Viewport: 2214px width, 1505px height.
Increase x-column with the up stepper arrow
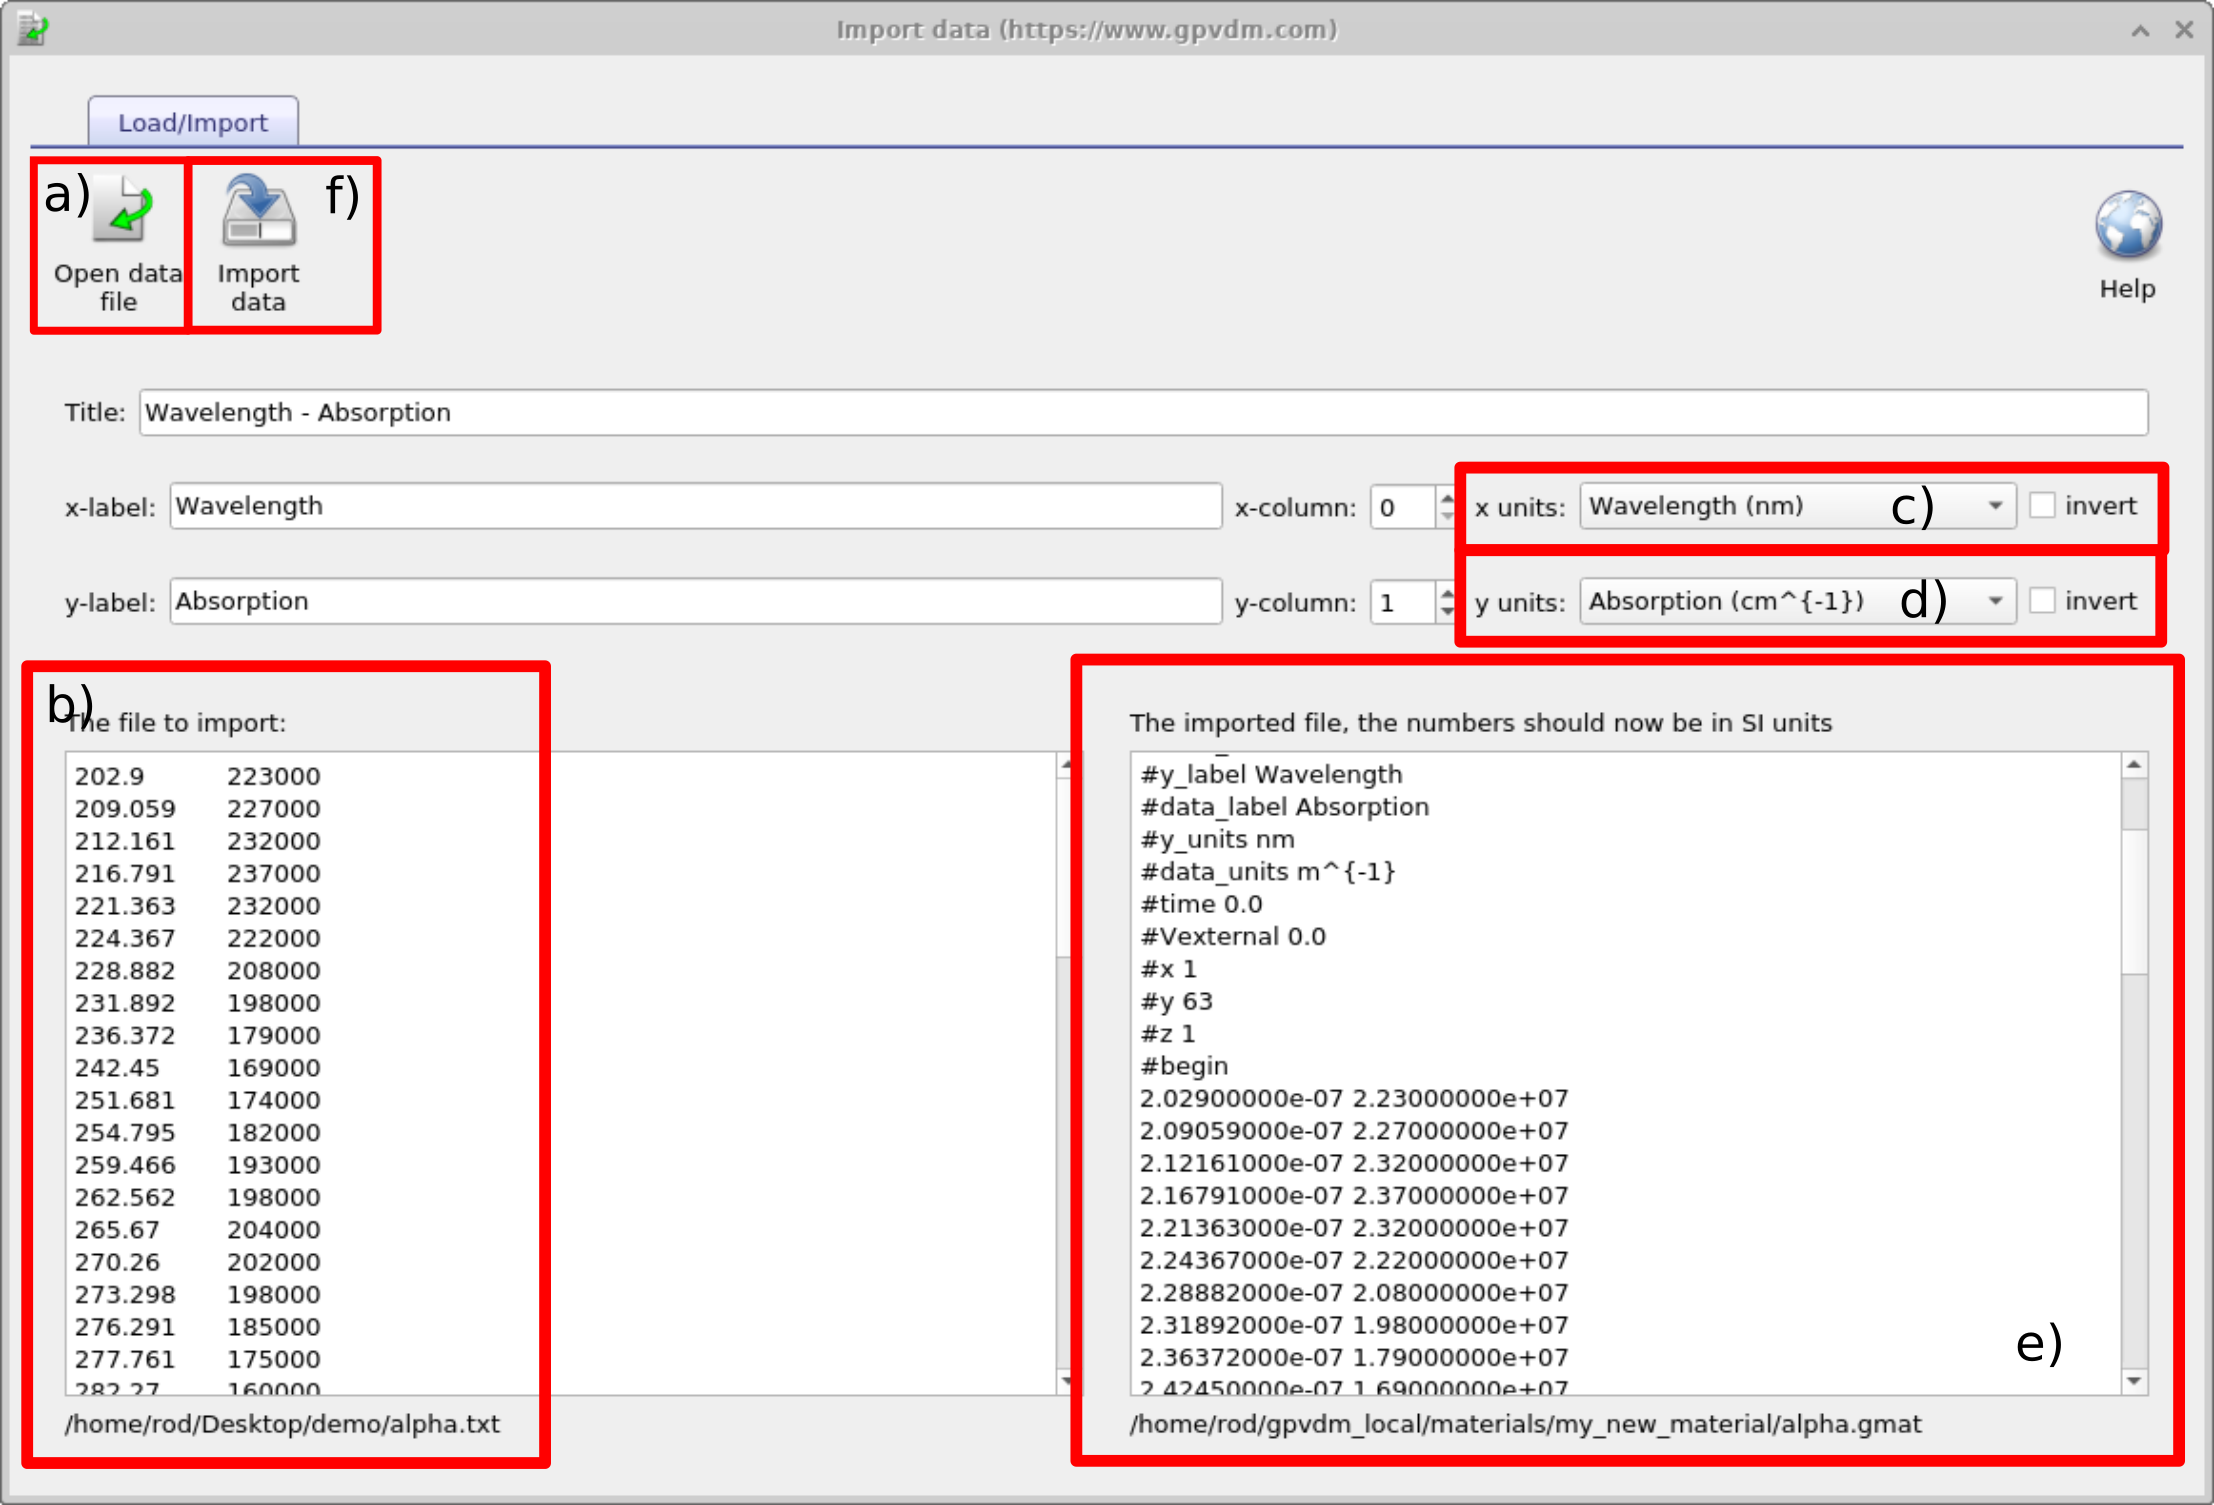pos(1447,498)
